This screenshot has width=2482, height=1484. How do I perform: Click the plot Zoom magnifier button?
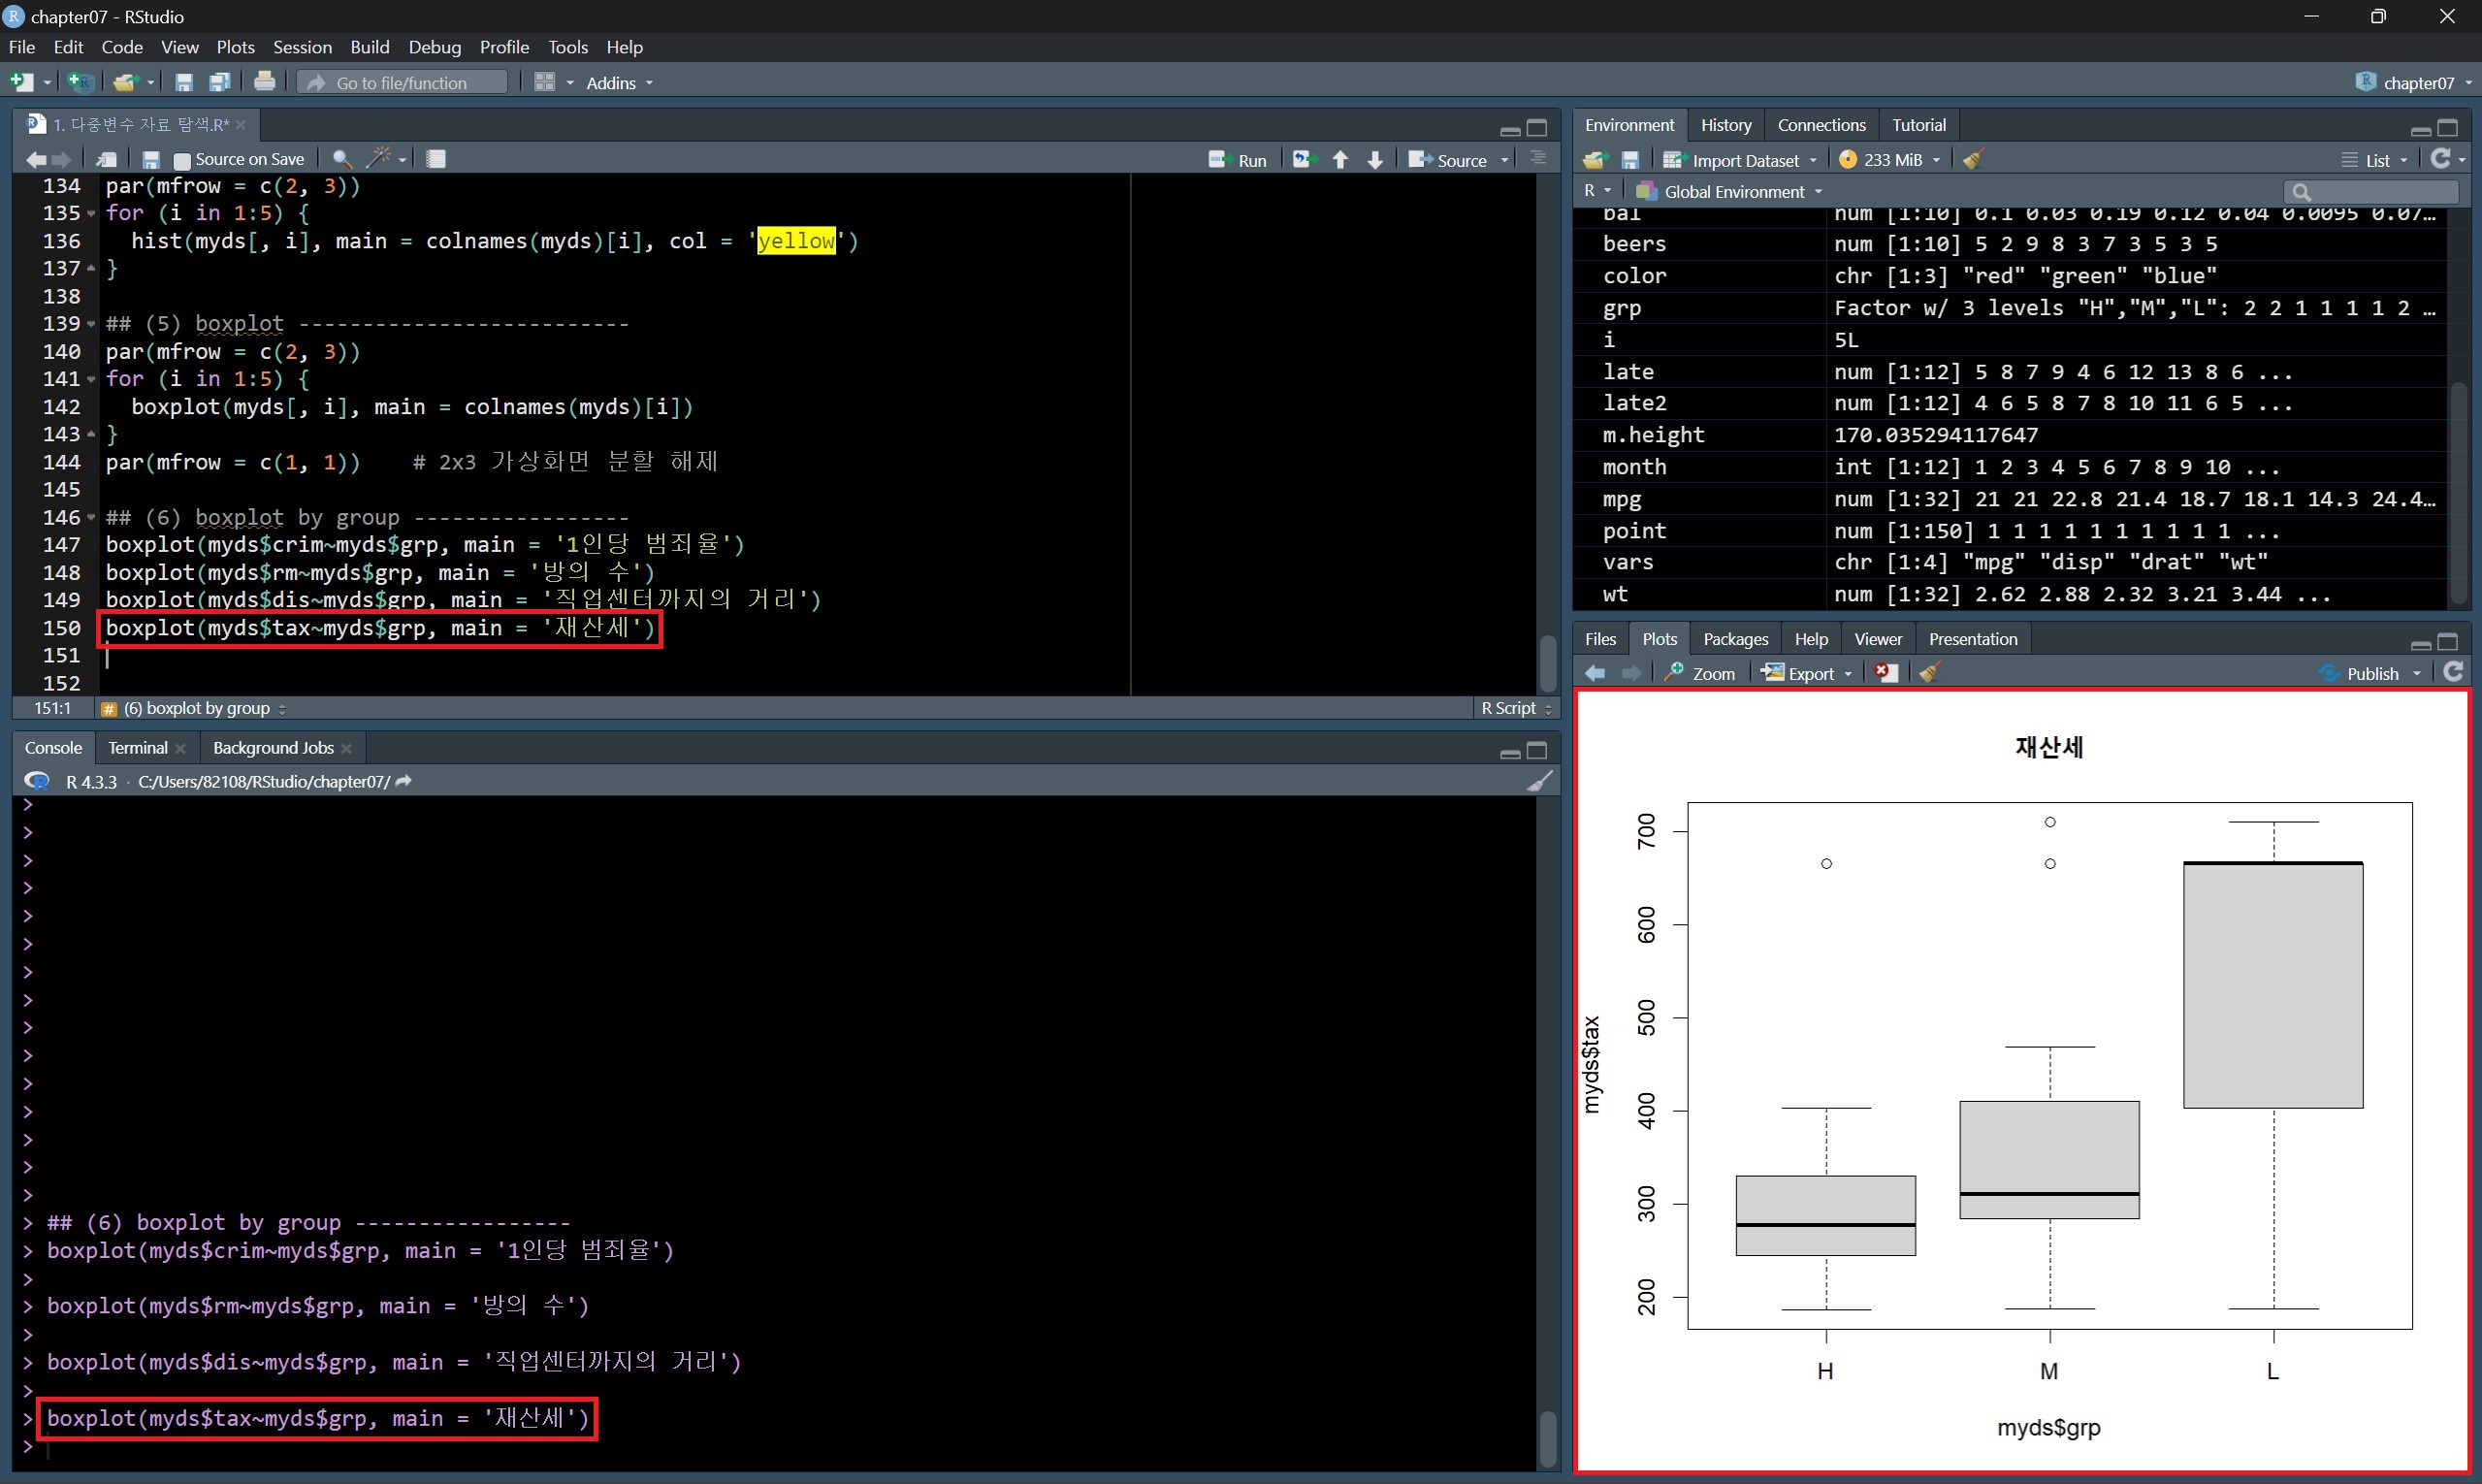pos(1700,673)
